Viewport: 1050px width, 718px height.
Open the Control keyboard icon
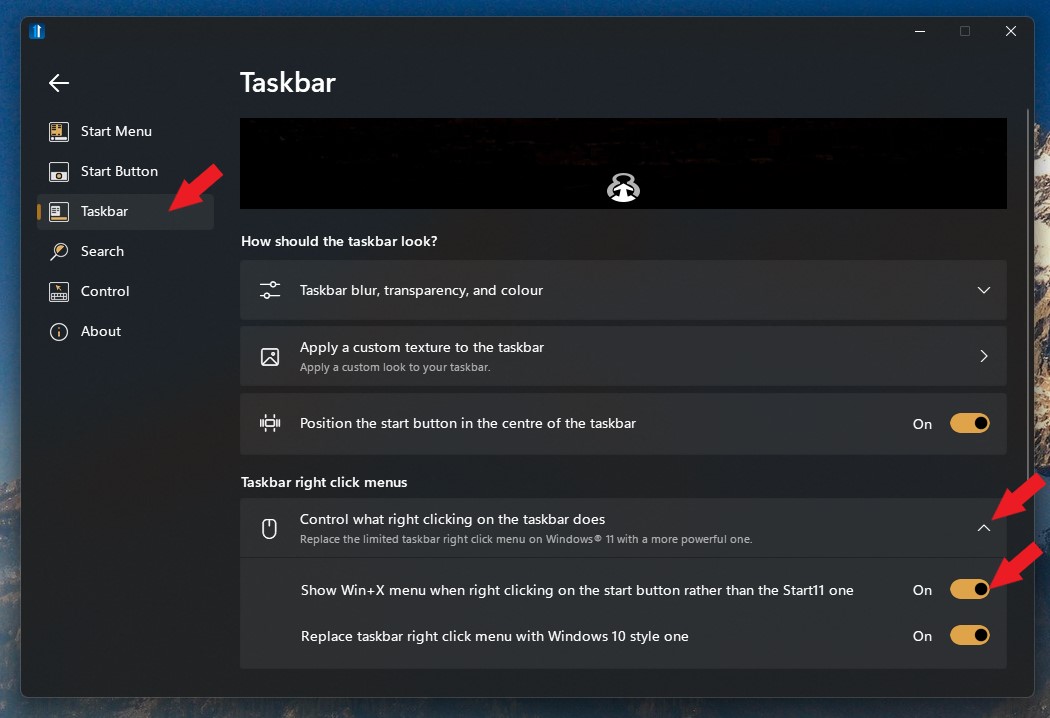(x=59, y=291)
